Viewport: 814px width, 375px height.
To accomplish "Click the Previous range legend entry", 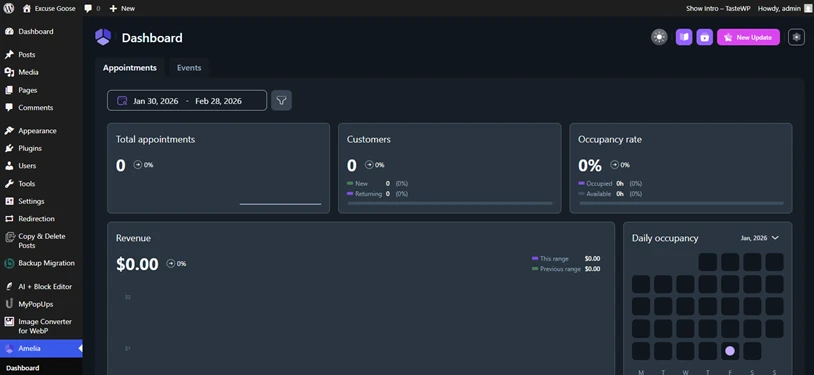I will click(x=566, y=269).
